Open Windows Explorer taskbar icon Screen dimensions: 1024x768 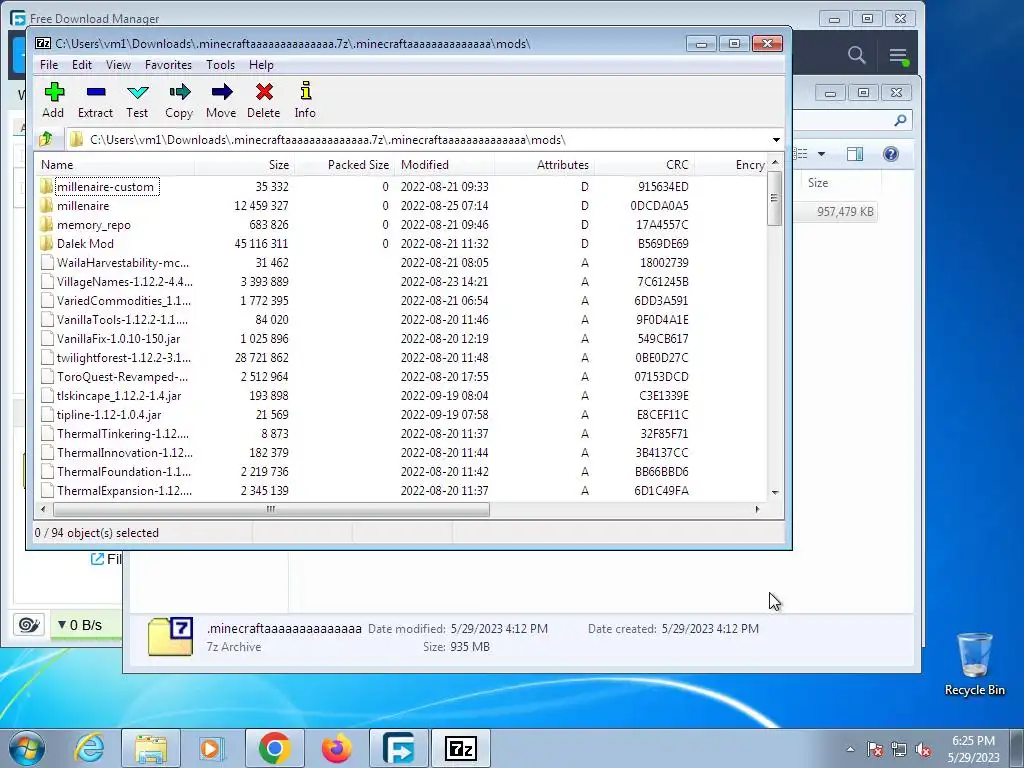(151, 748)
